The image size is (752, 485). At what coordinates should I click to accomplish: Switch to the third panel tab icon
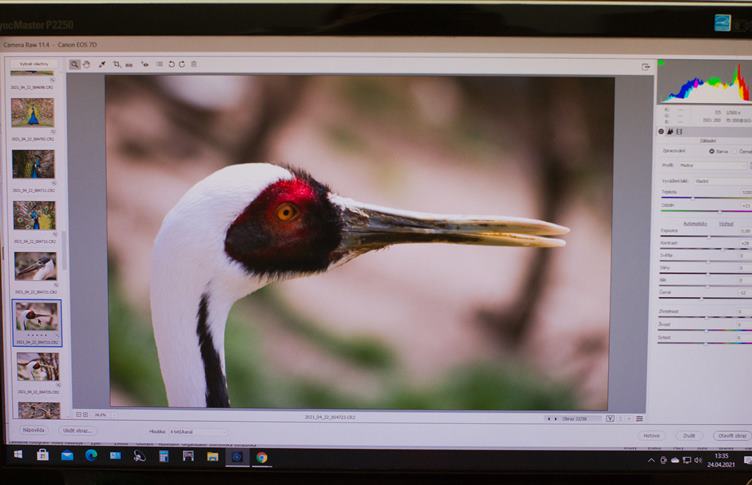click(679, 131)
